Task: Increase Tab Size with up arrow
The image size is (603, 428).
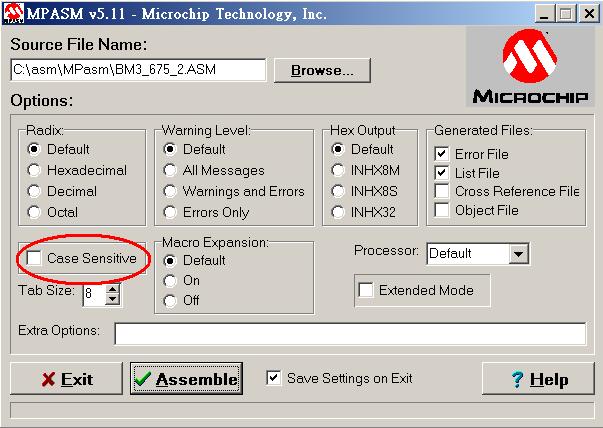Action: pos(113,290)
